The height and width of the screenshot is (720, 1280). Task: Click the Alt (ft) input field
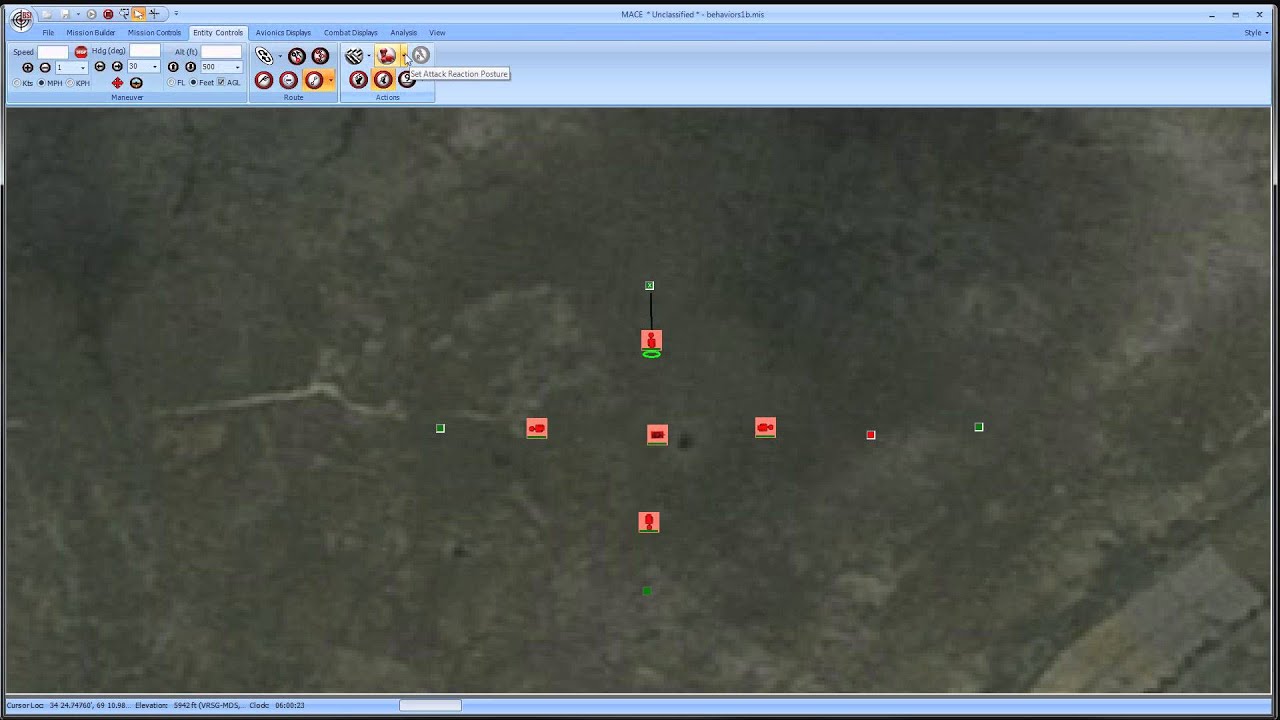(x=221, y=52)
